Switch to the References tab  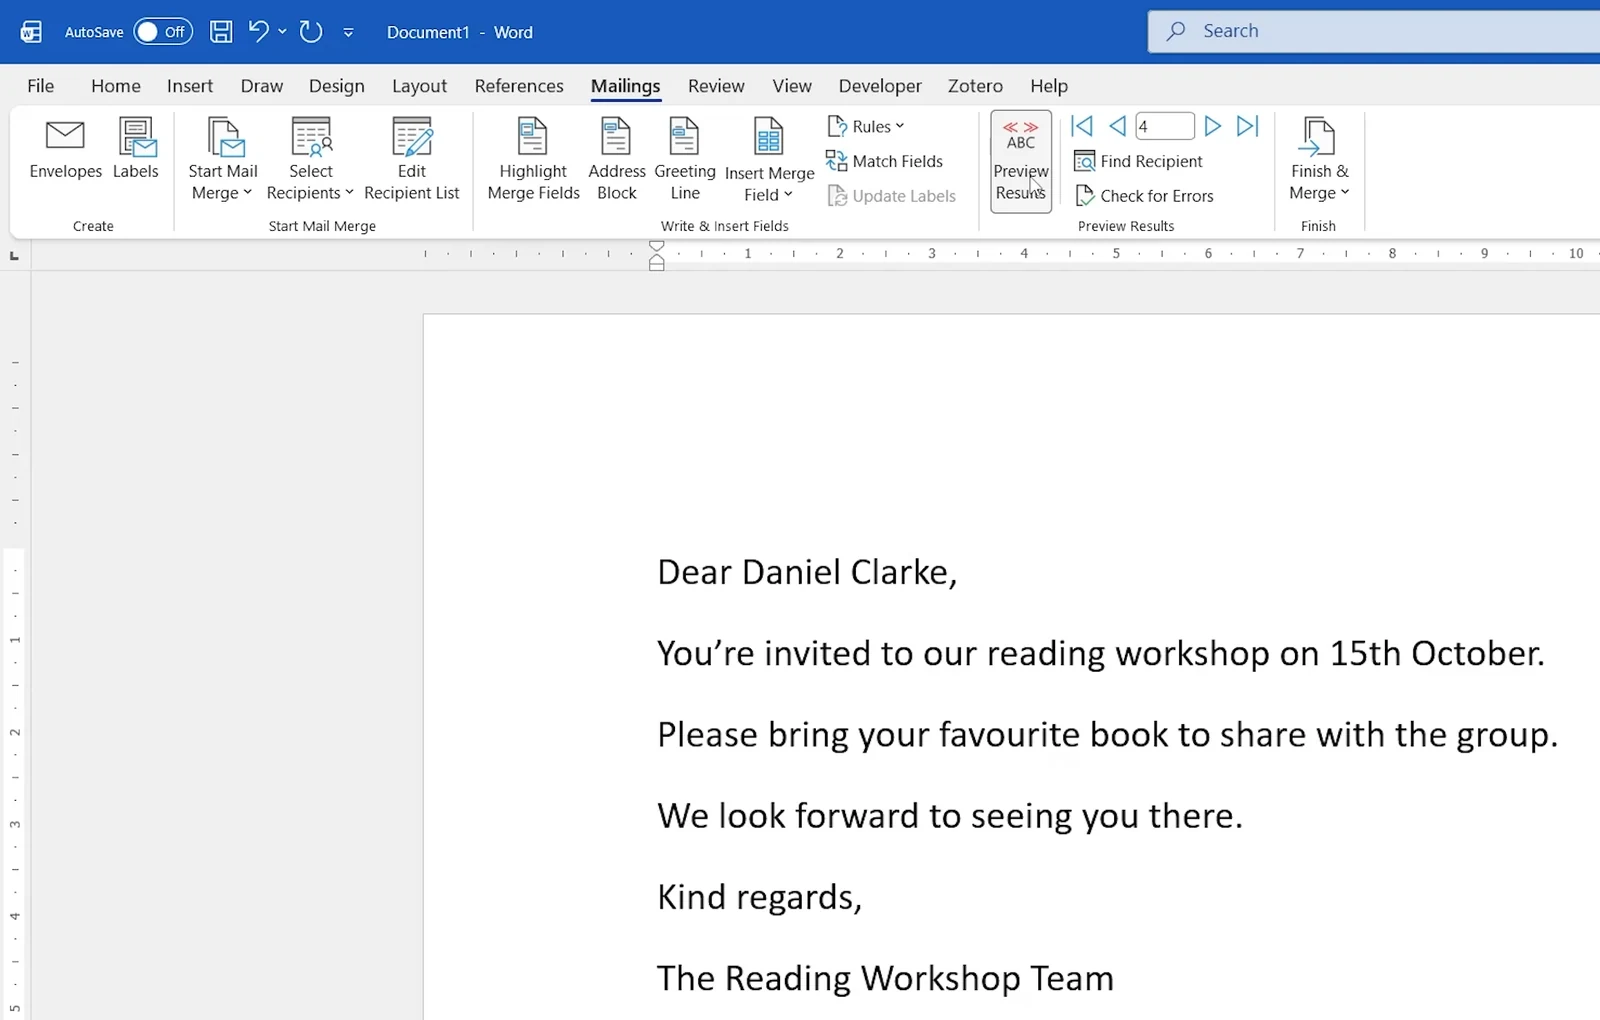tap(519, 86)
